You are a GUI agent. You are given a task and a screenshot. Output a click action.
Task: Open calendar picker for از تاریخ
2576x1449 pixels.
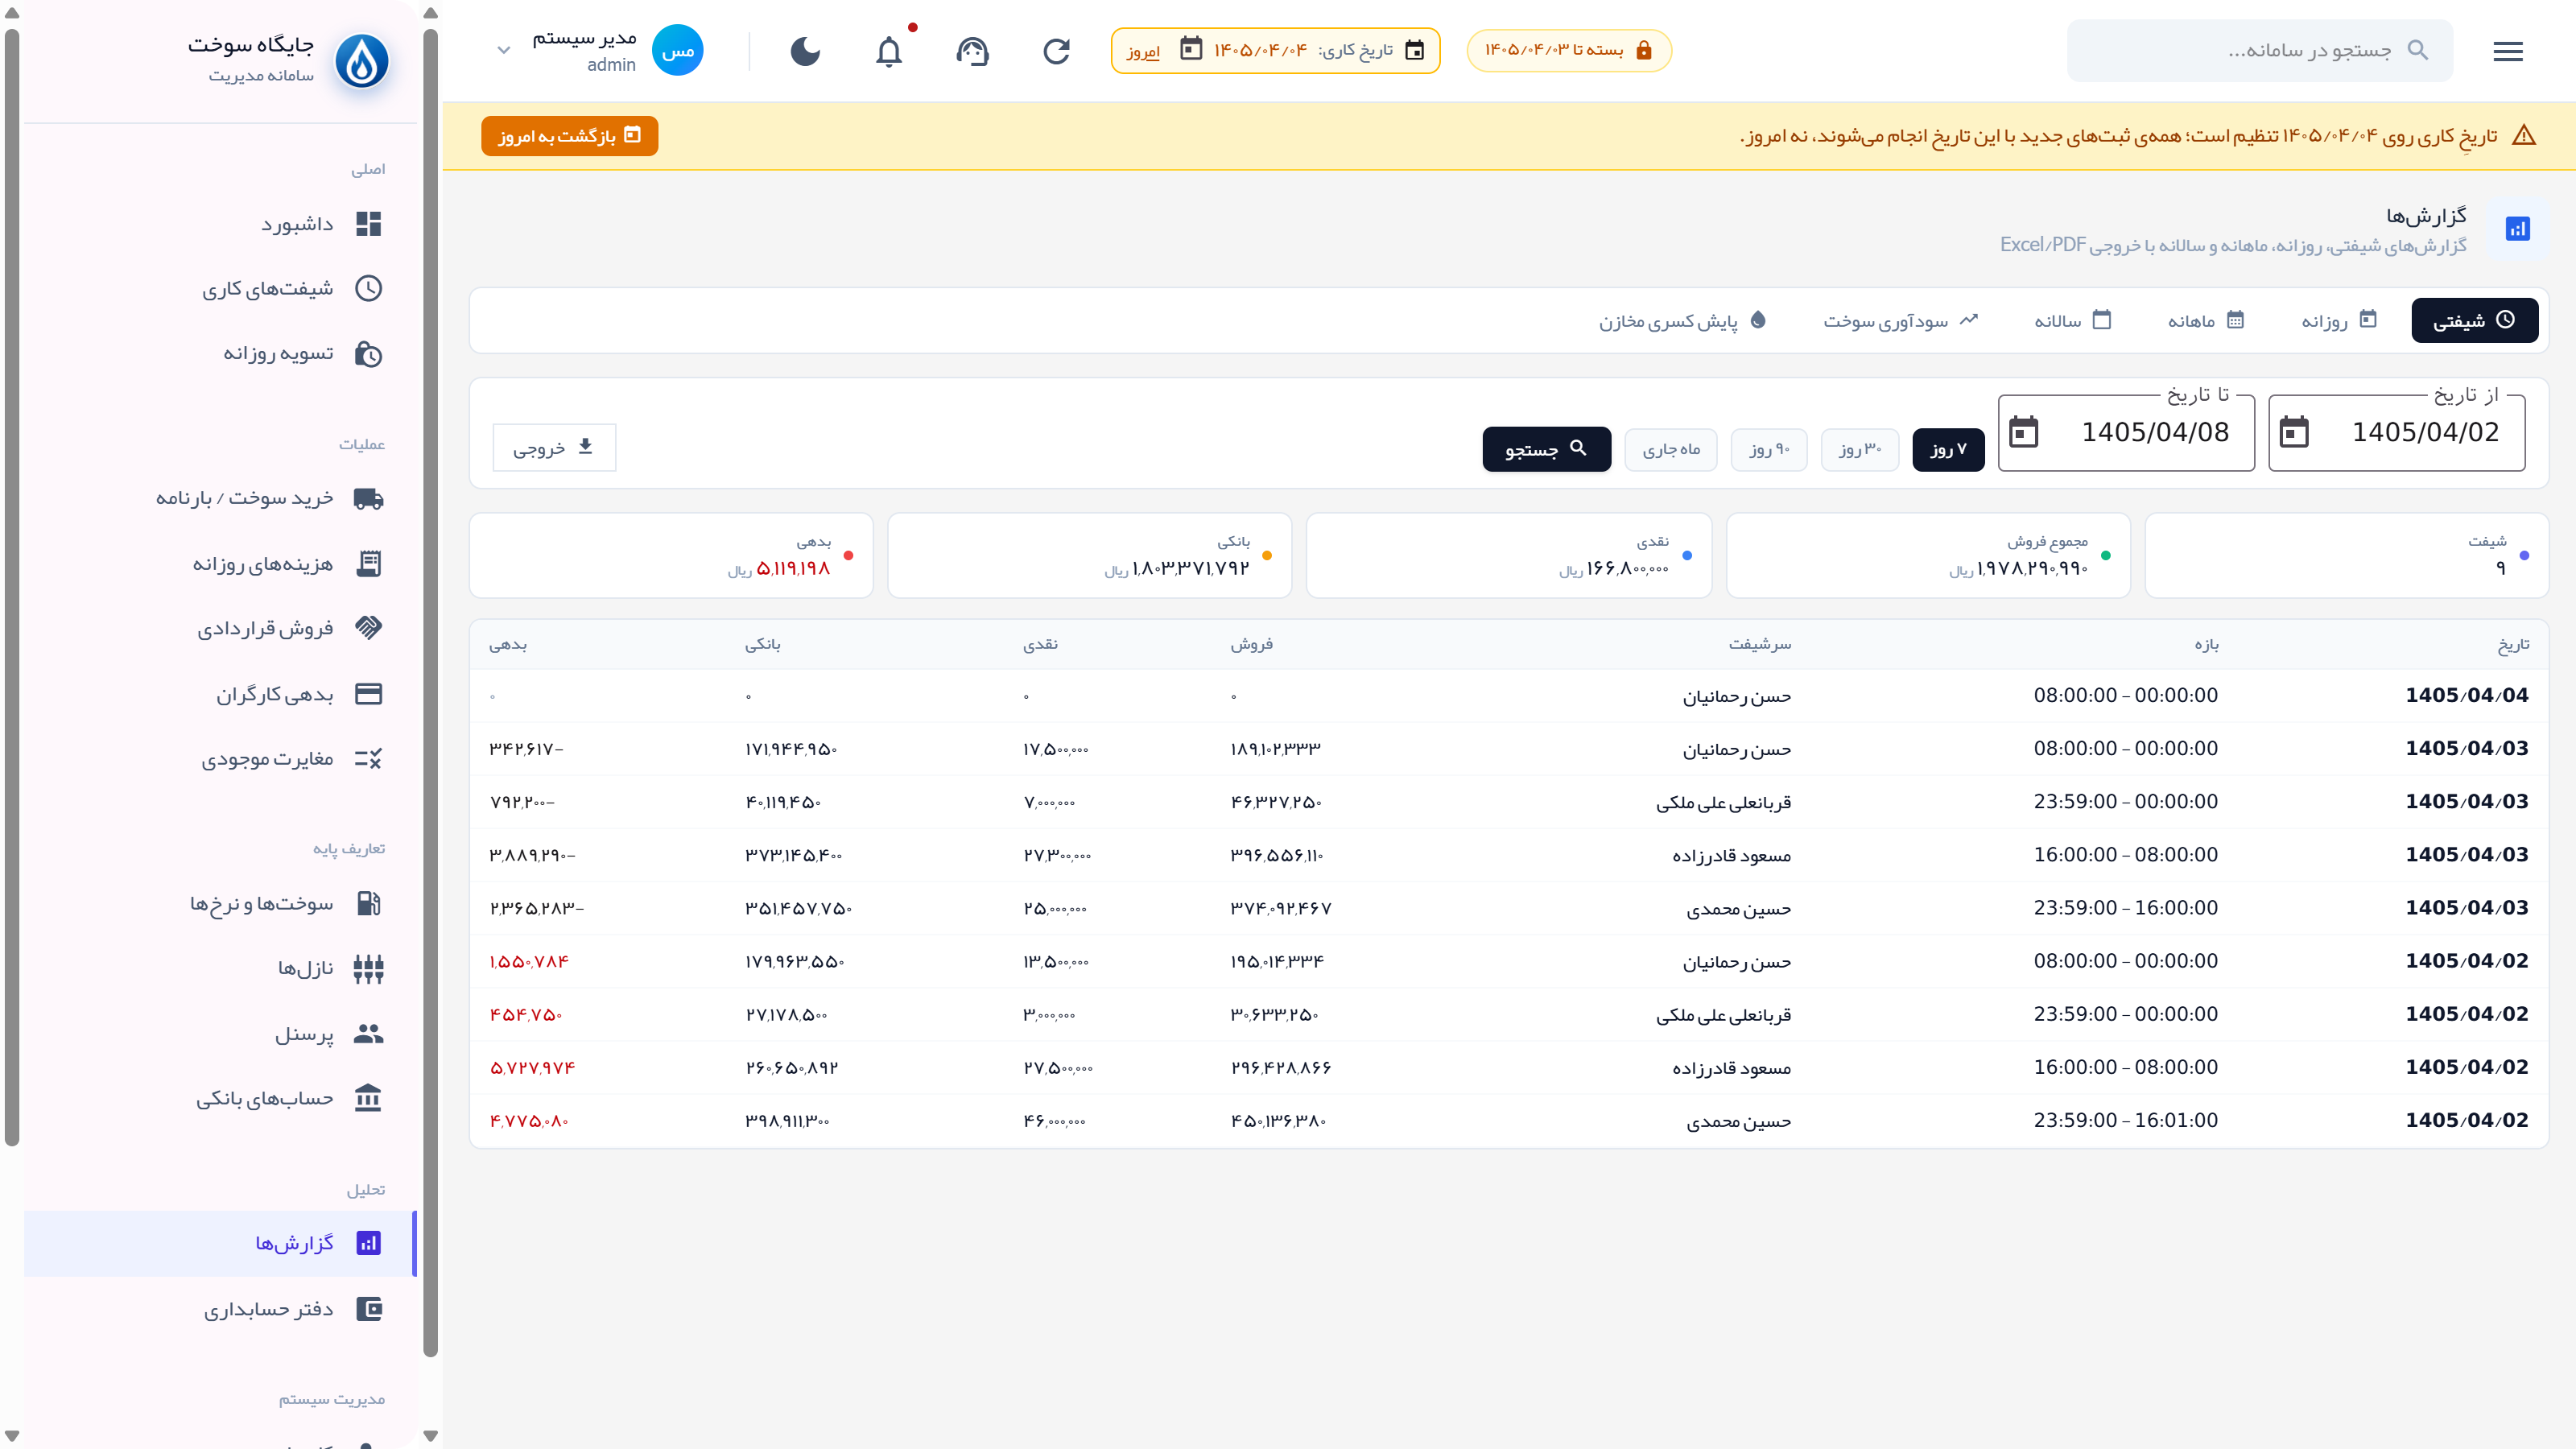[2293, 432]
